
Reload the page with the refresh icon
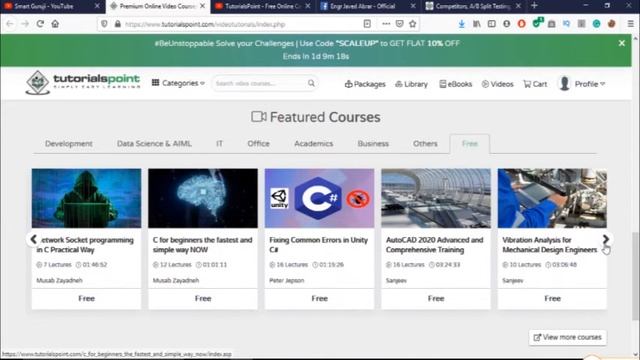(40, 24)
